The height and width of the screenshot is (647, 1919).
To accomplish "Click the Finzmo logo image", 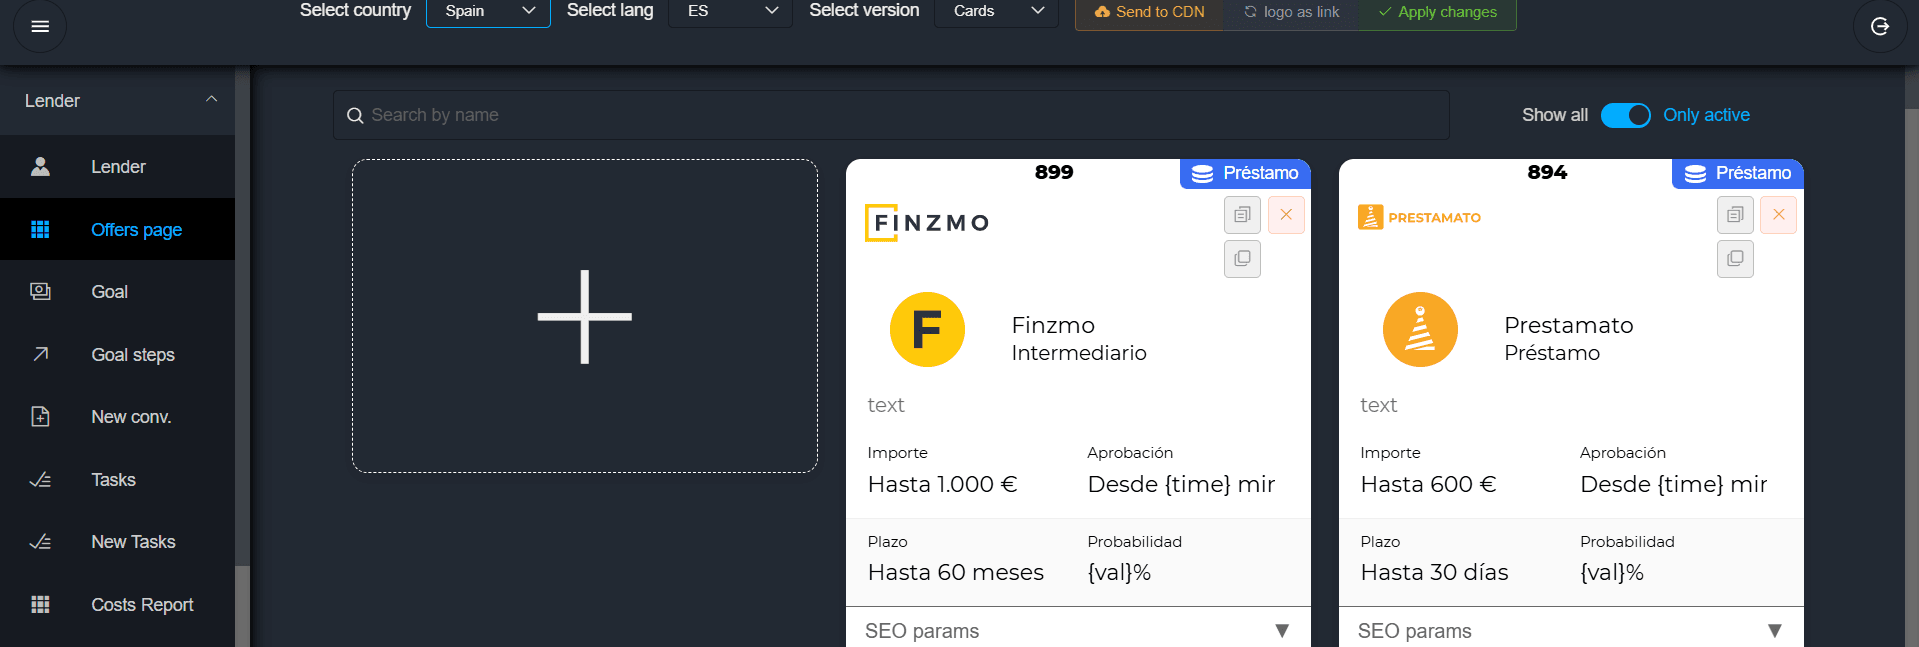I will [927, 223].
